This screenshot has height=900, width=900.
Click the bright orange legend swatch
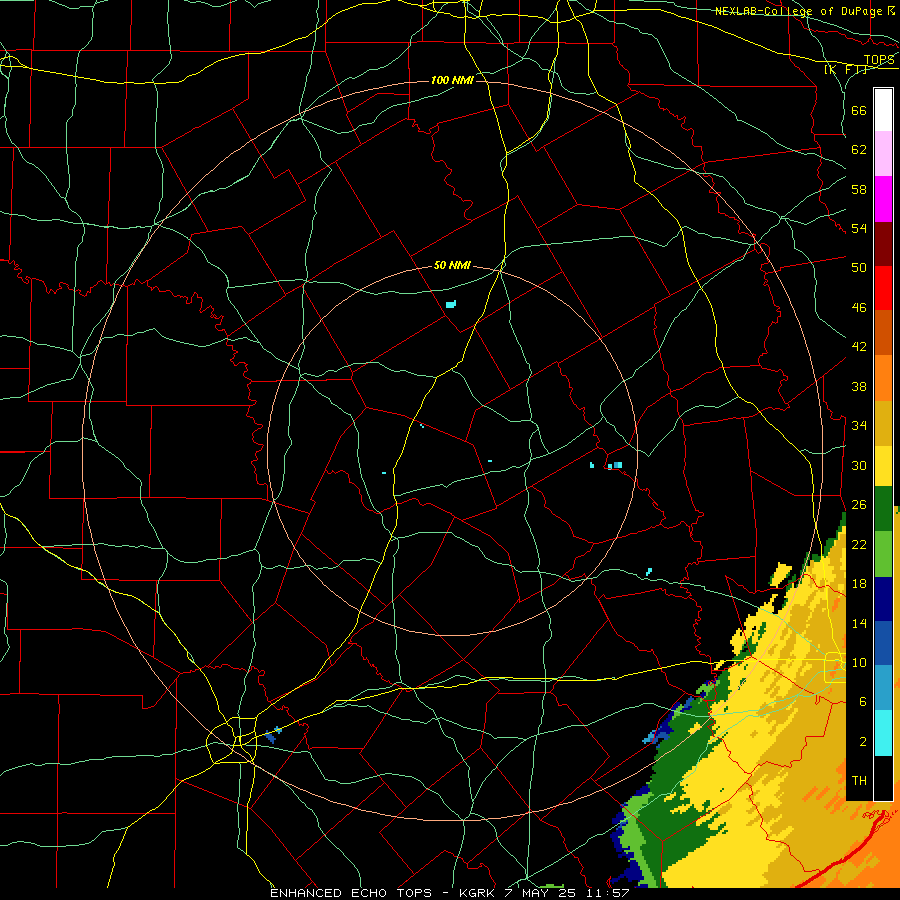pyautogui.click(x=883, y=378)
